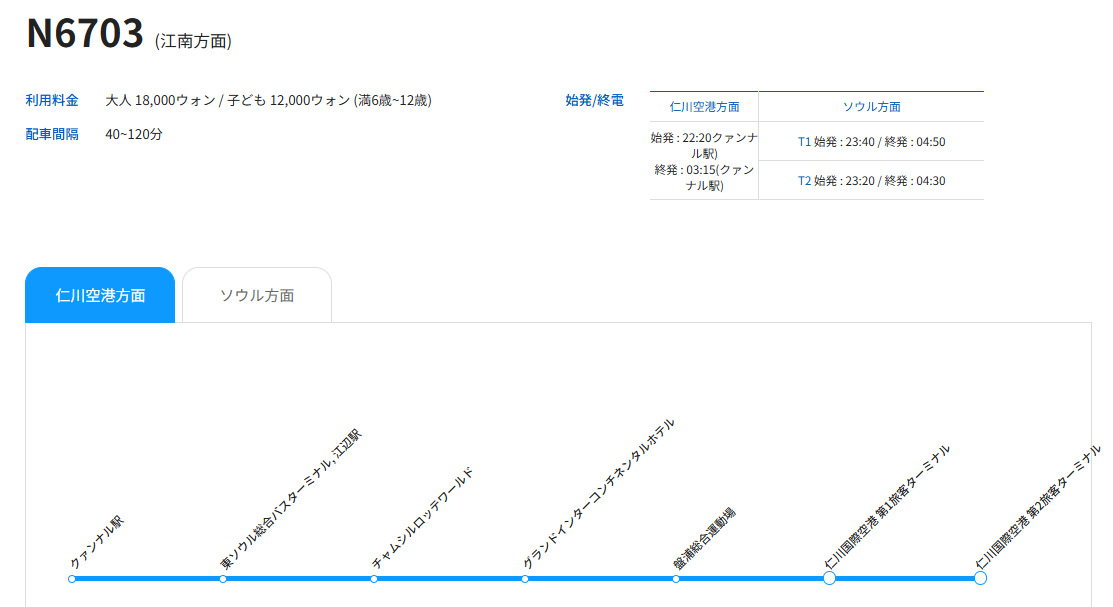
Task: Click the ソウル方面 timetable column header
Action: (871, 107)
